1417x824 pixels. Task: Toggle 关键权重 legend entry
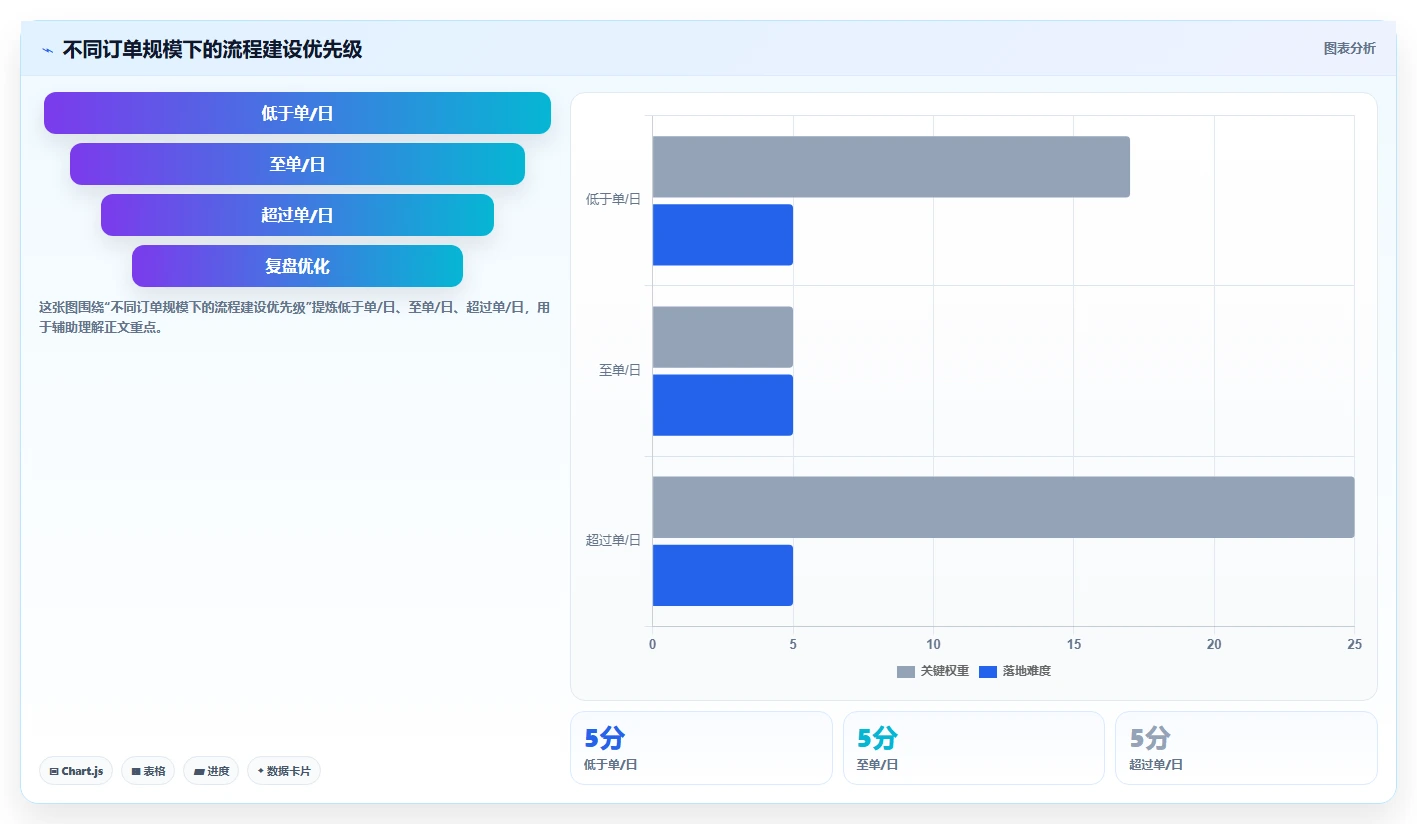pyautogui.click(x=933, y=671)
